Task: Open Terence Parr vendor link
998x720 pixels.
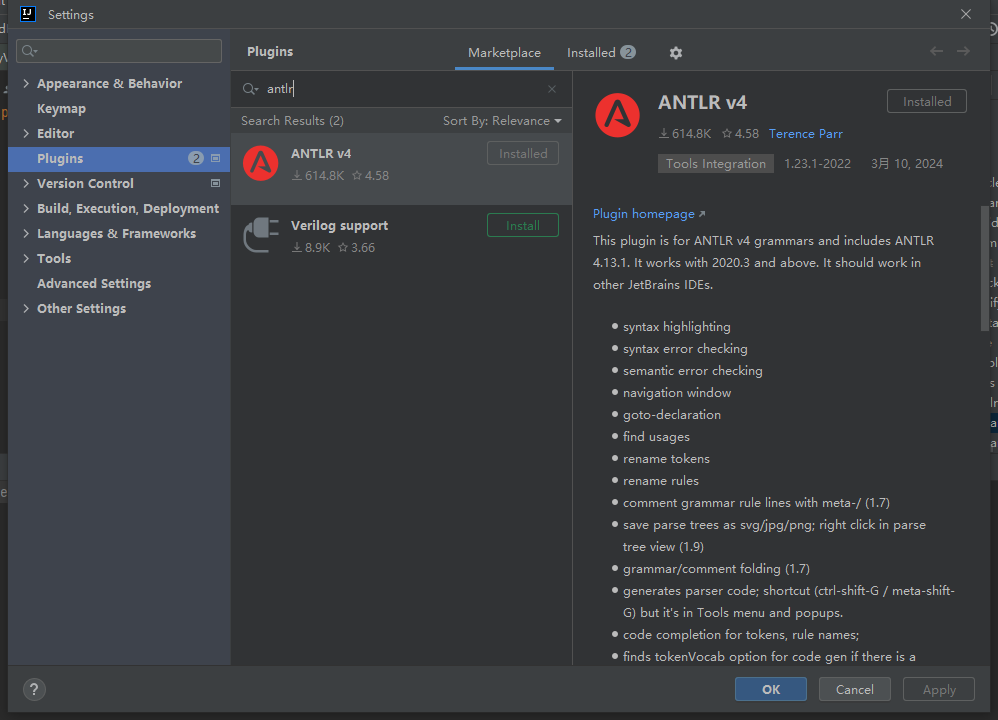Action: (806, 134)
